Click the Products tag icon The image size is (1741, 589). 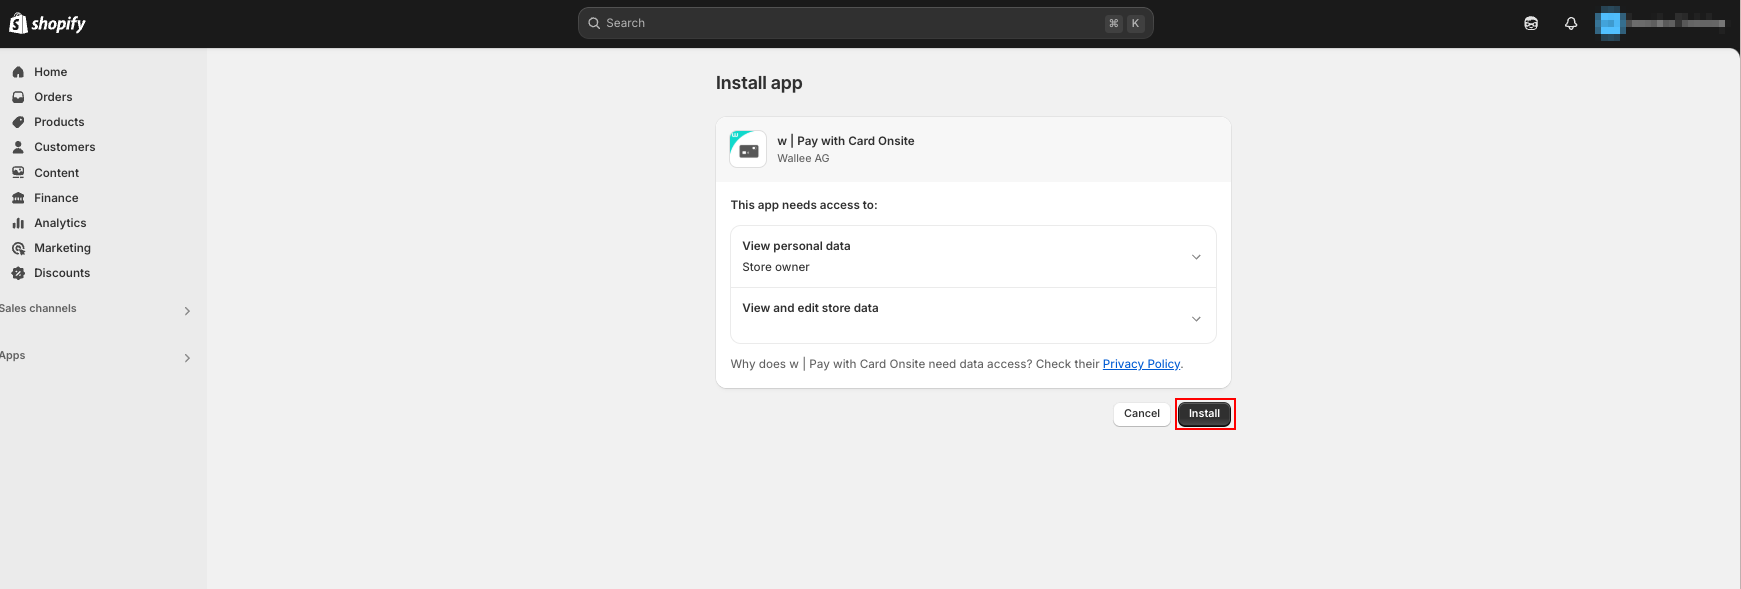(18, 122)
